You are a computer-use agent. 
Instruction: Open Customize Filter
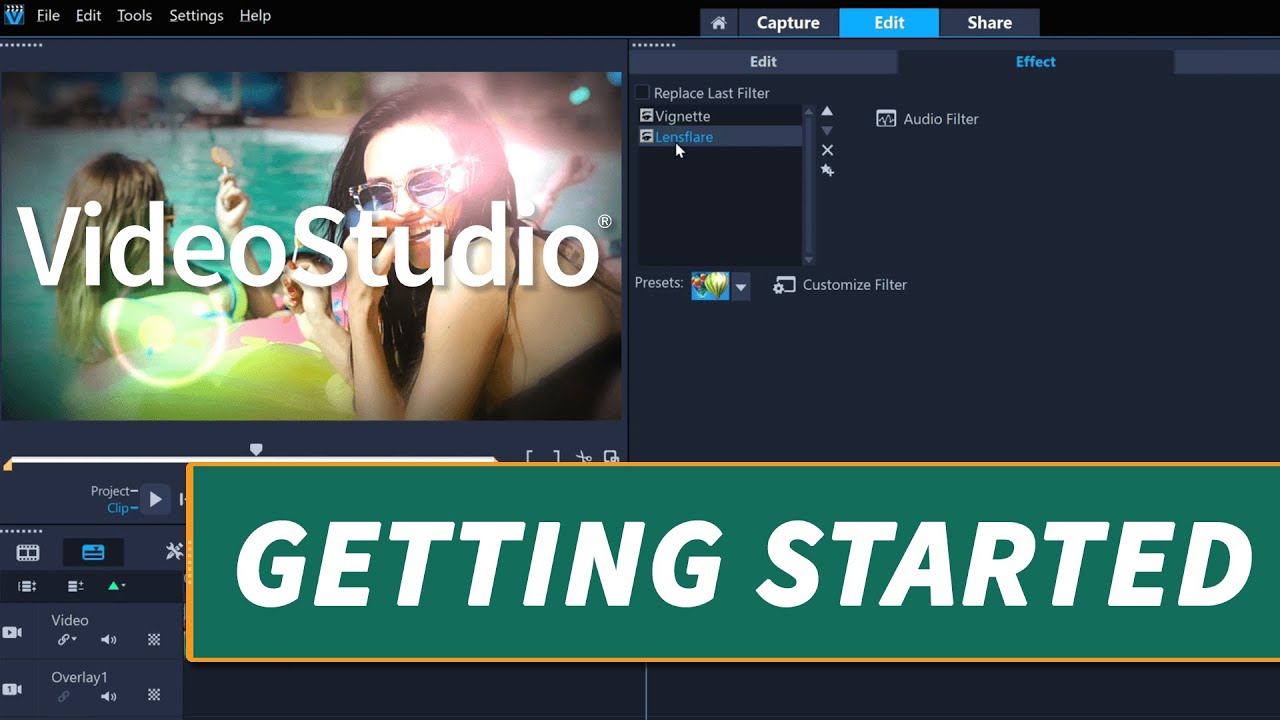point(840,285)
